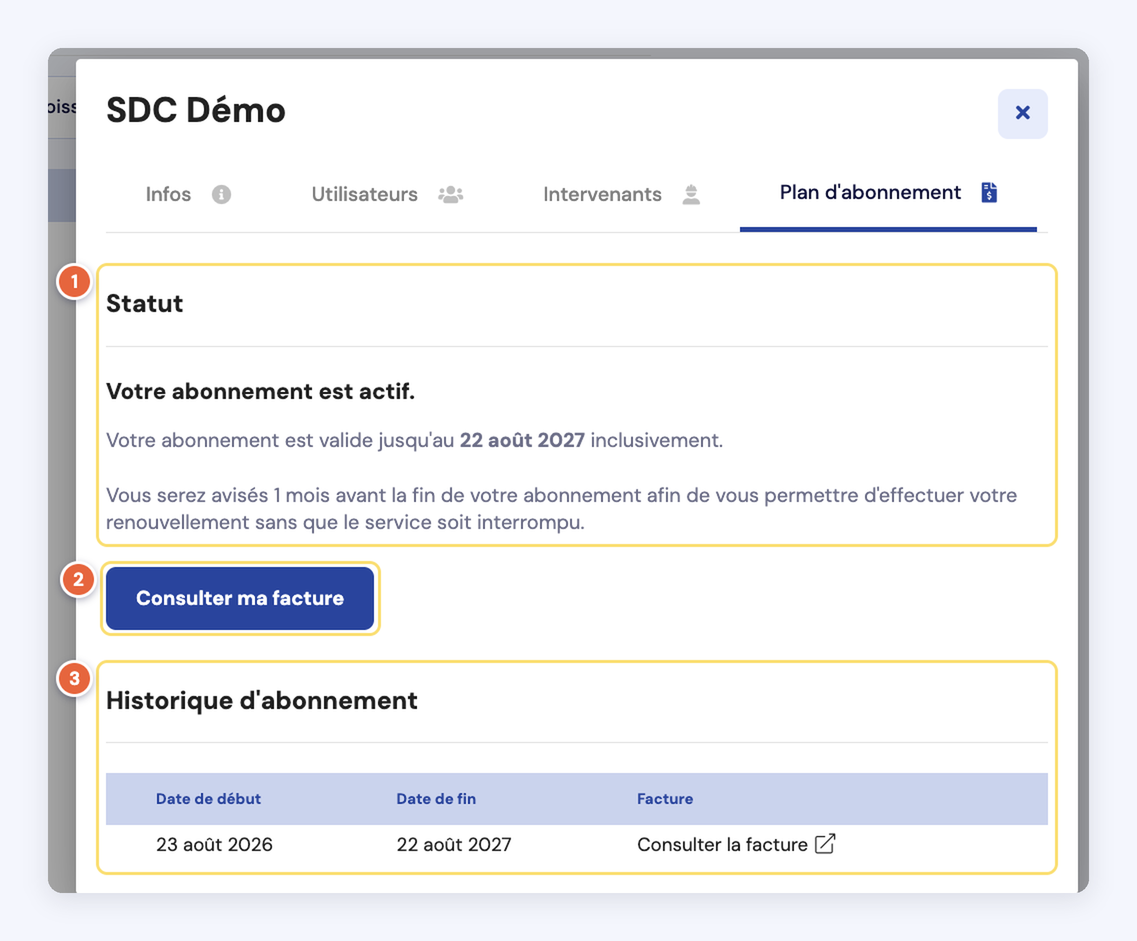Click the worker icon beside Intervenants
This screenshot has height=941, width=1137.
tap(691, 194)
